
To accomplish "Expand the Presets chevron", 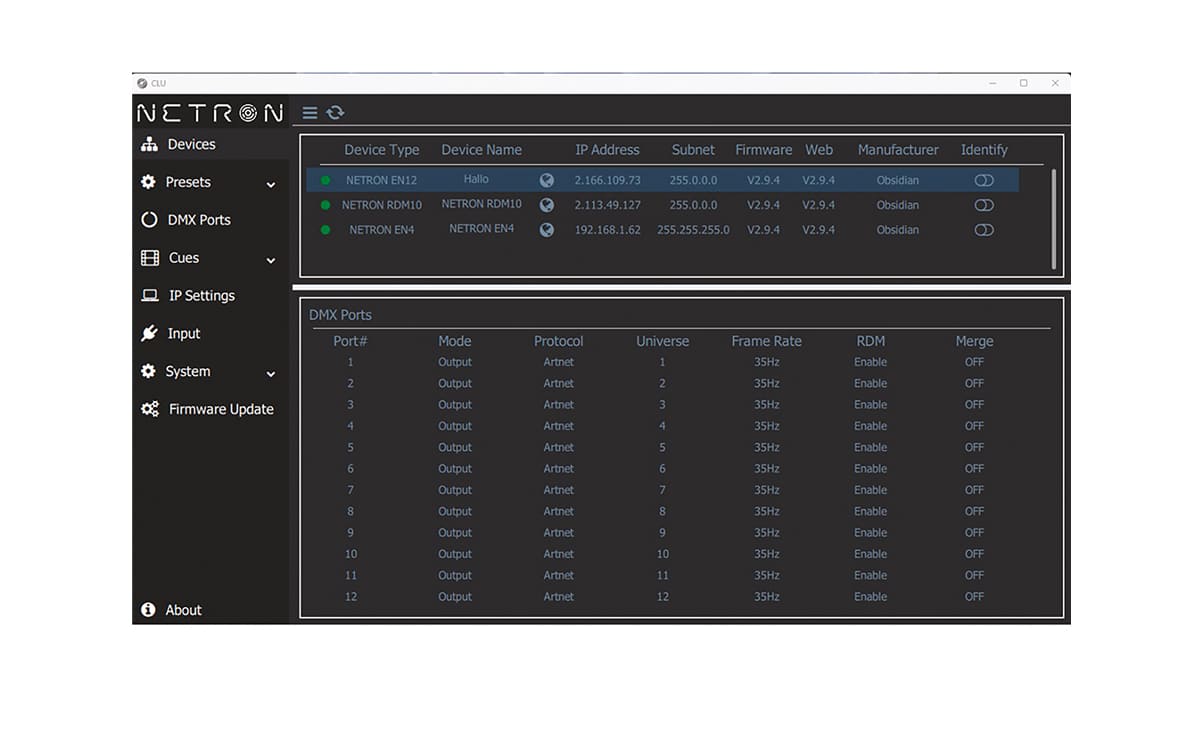I will (x=270, y=185).
